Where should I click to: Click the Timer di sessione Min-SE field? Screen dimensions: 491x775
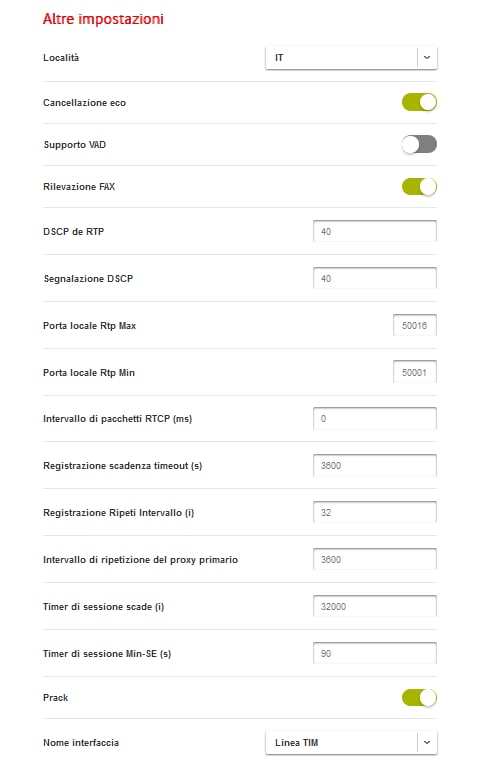tap(375, 653)
